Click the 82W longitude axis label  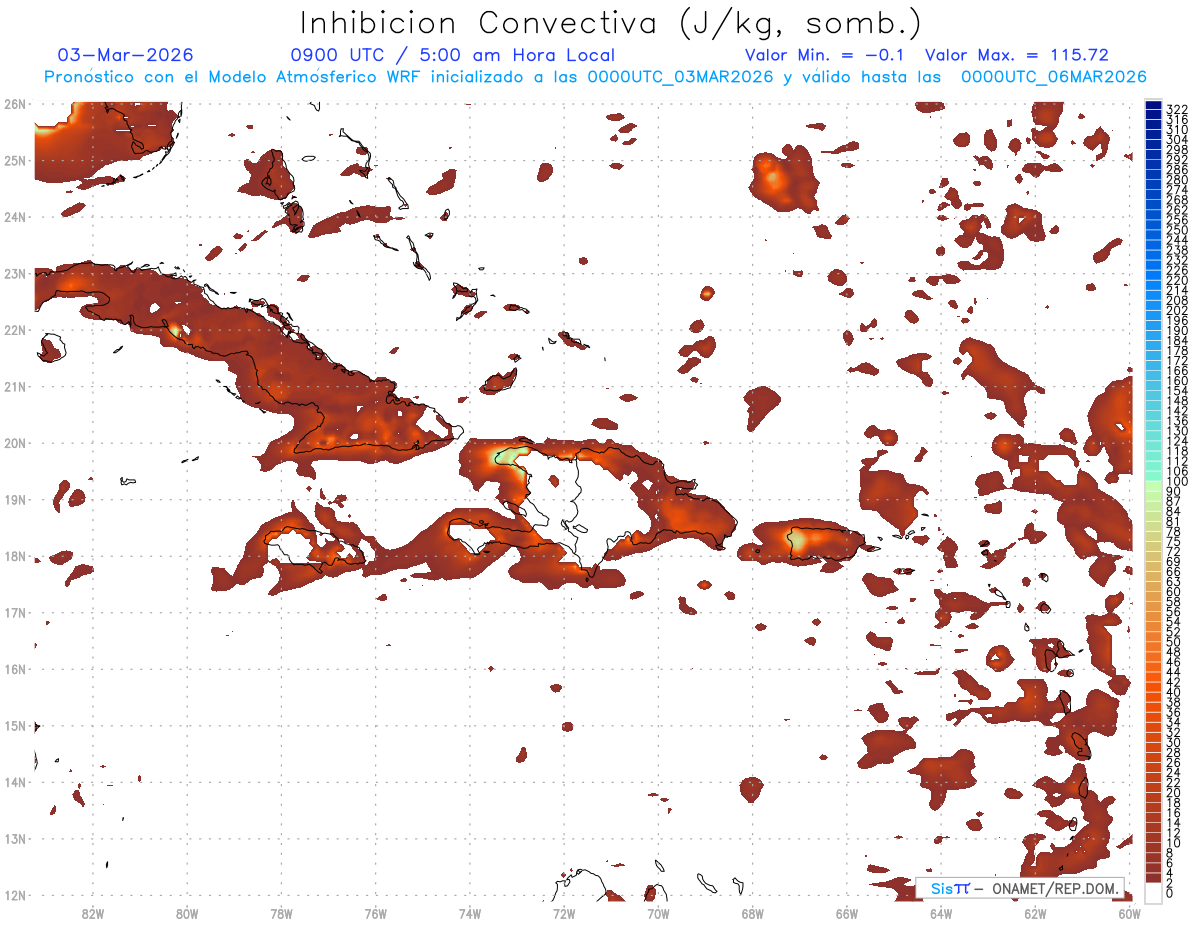coord(93,913)
